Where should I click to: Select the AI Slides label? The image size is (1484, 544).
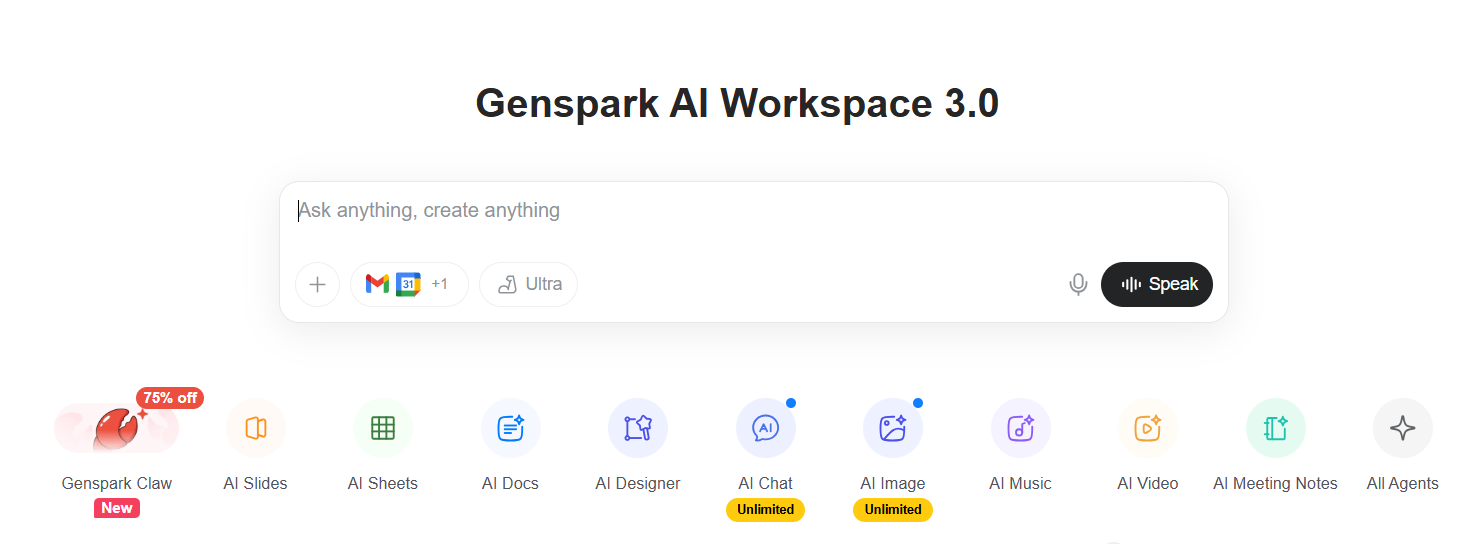[x=255, y=484]
